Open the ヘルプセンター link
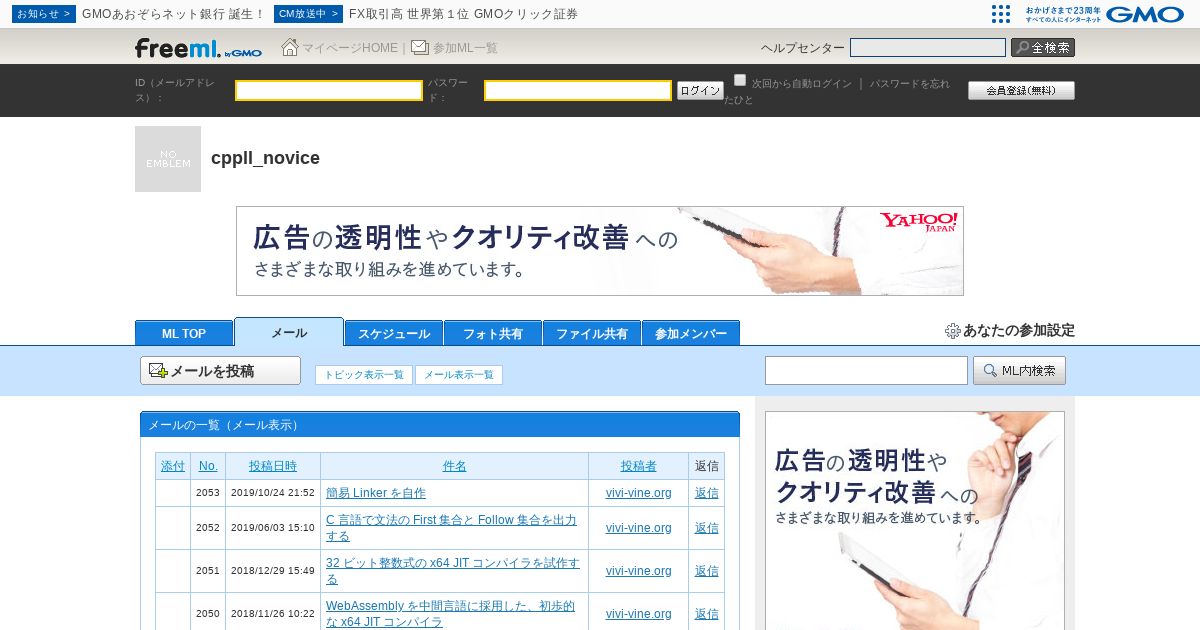 coord(802,48)
